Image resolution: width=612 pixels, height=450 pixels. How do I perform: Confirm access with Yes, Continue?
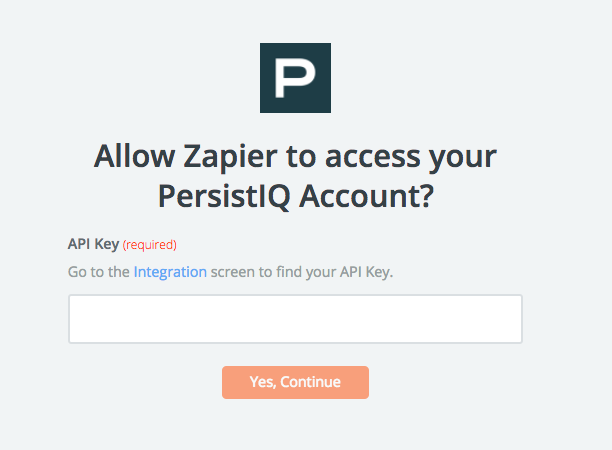click(295, 382)
